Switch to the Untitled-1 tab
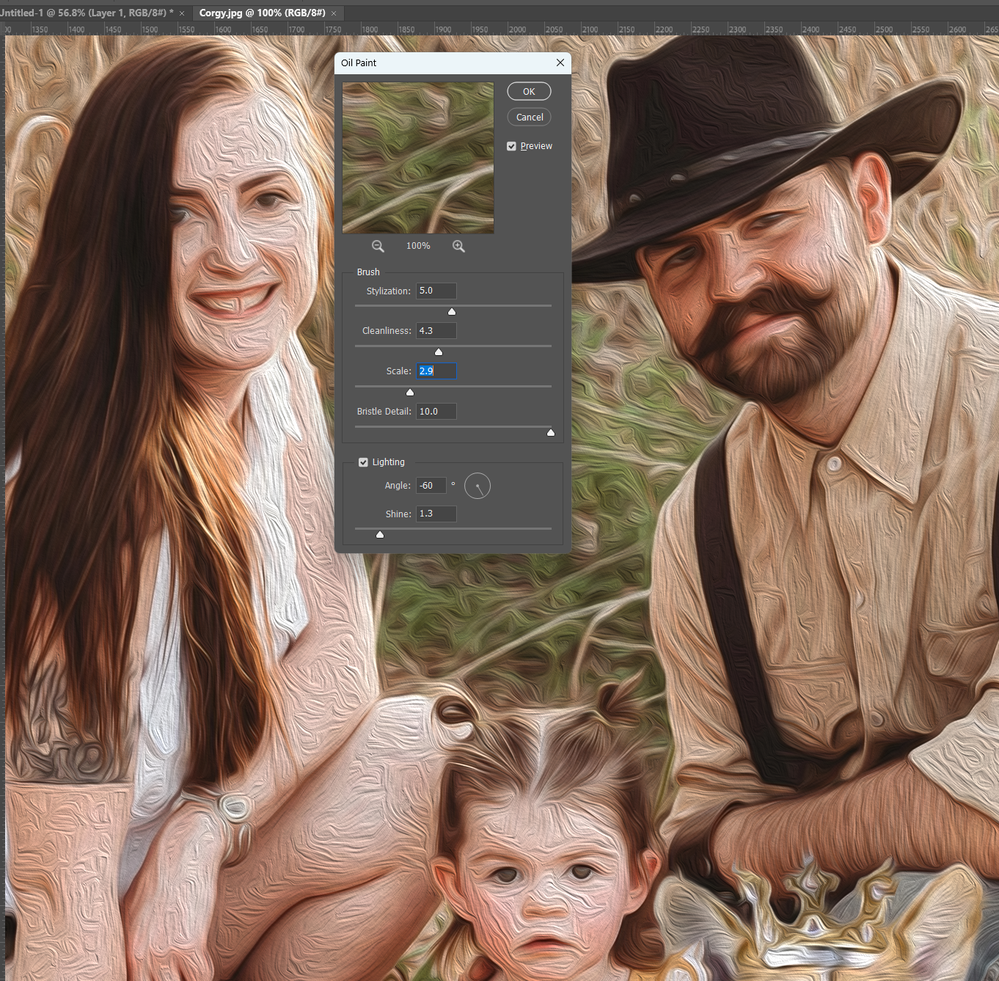The width and height of the screenshot is (999, 981). click(x=86, y=13)
